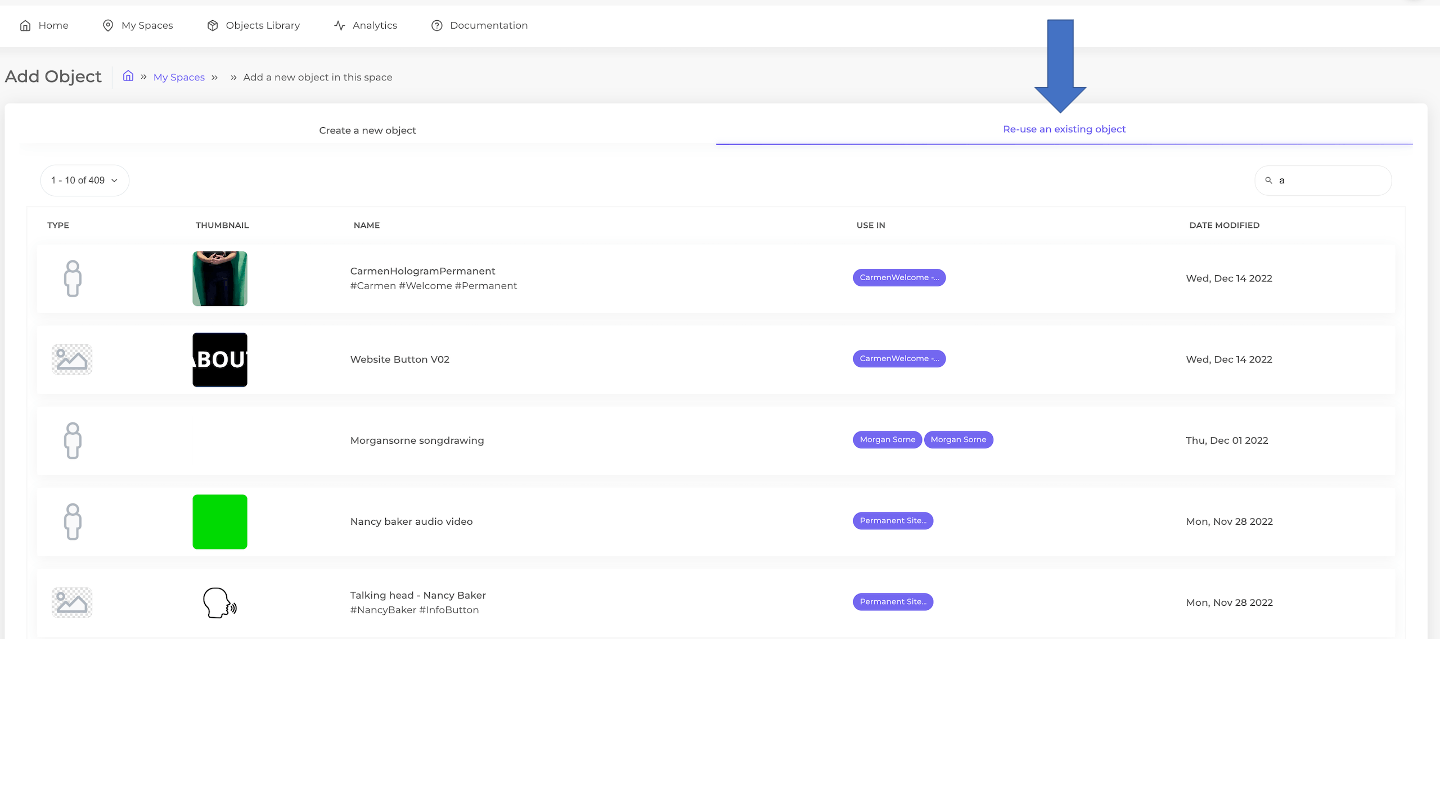1440x810 pixels.
Task: Select the Website Button V02 name
Action: 400,359
